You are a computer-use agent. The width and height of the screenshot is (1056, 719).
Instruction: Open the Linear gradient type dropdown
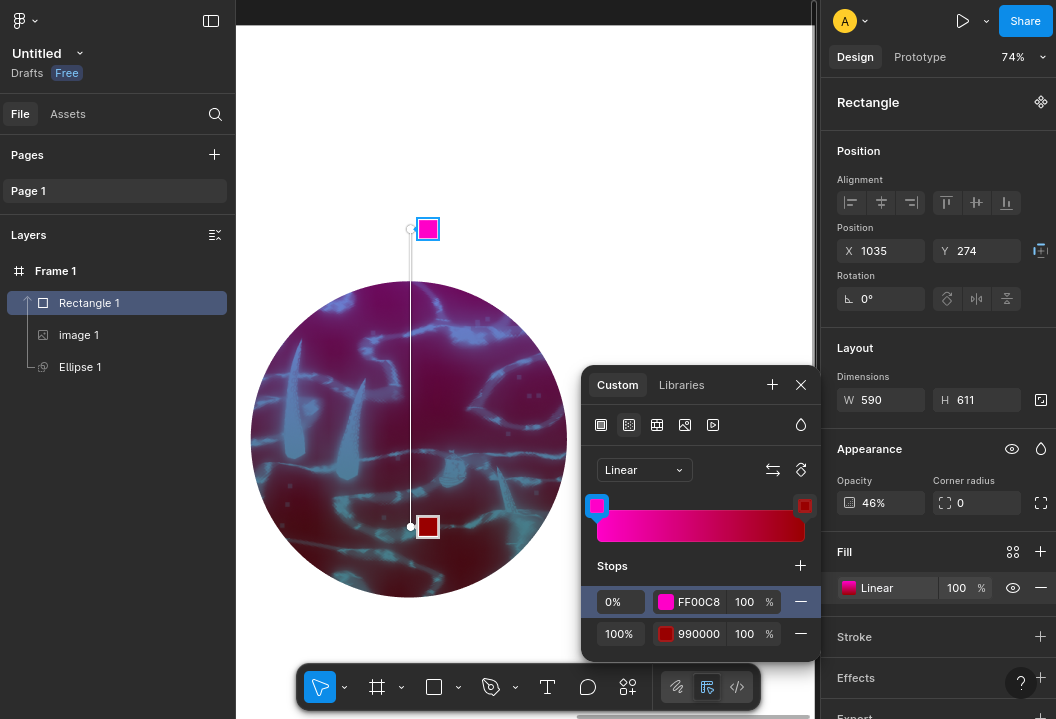coord(644,470)
